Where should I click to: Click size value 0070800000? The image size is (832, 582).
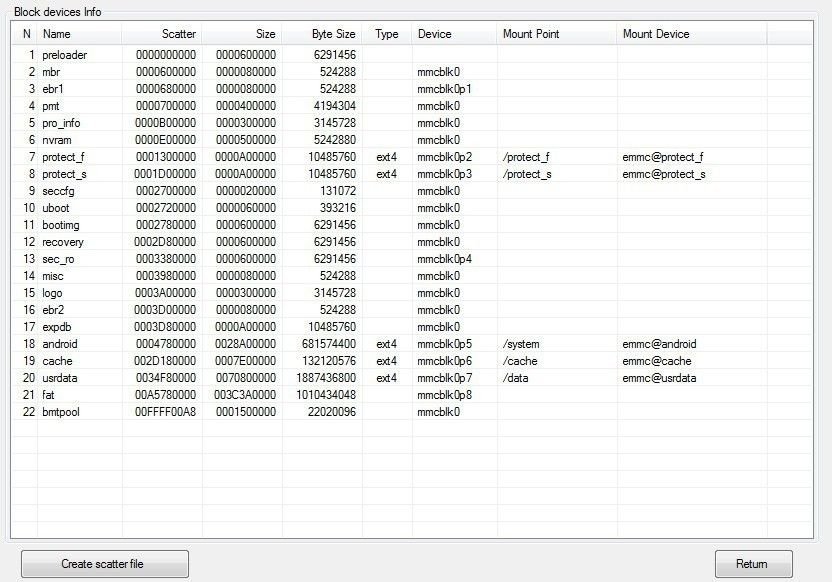(x=246, y=378)
